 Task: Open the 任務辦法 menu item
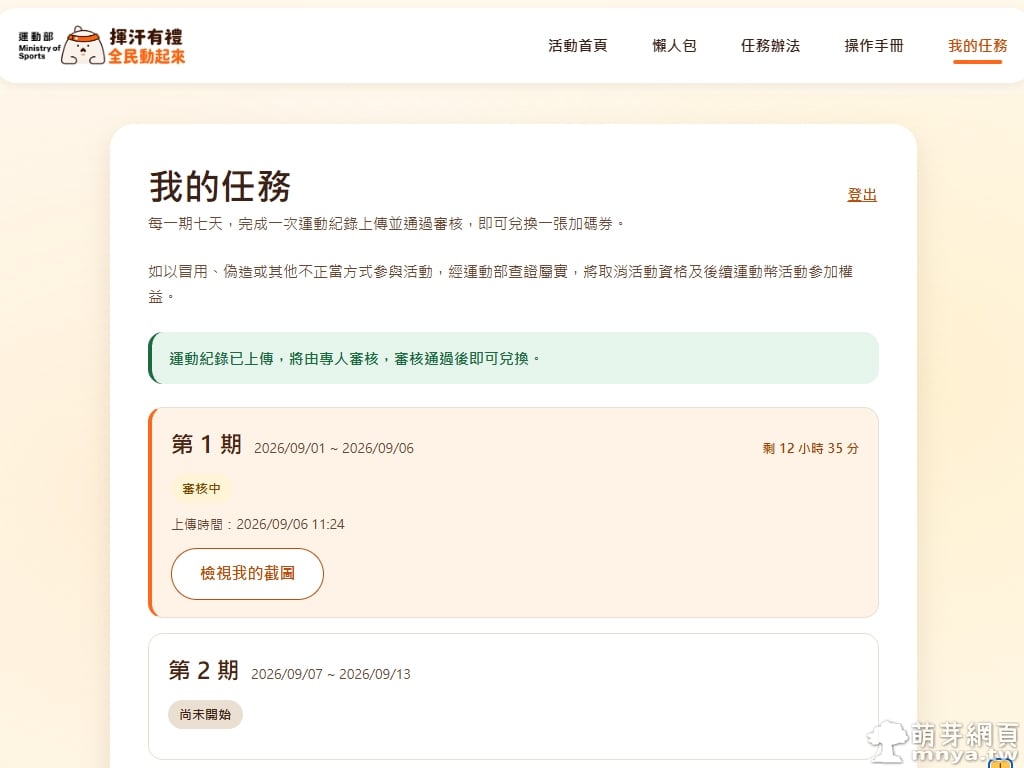point(770,46)
